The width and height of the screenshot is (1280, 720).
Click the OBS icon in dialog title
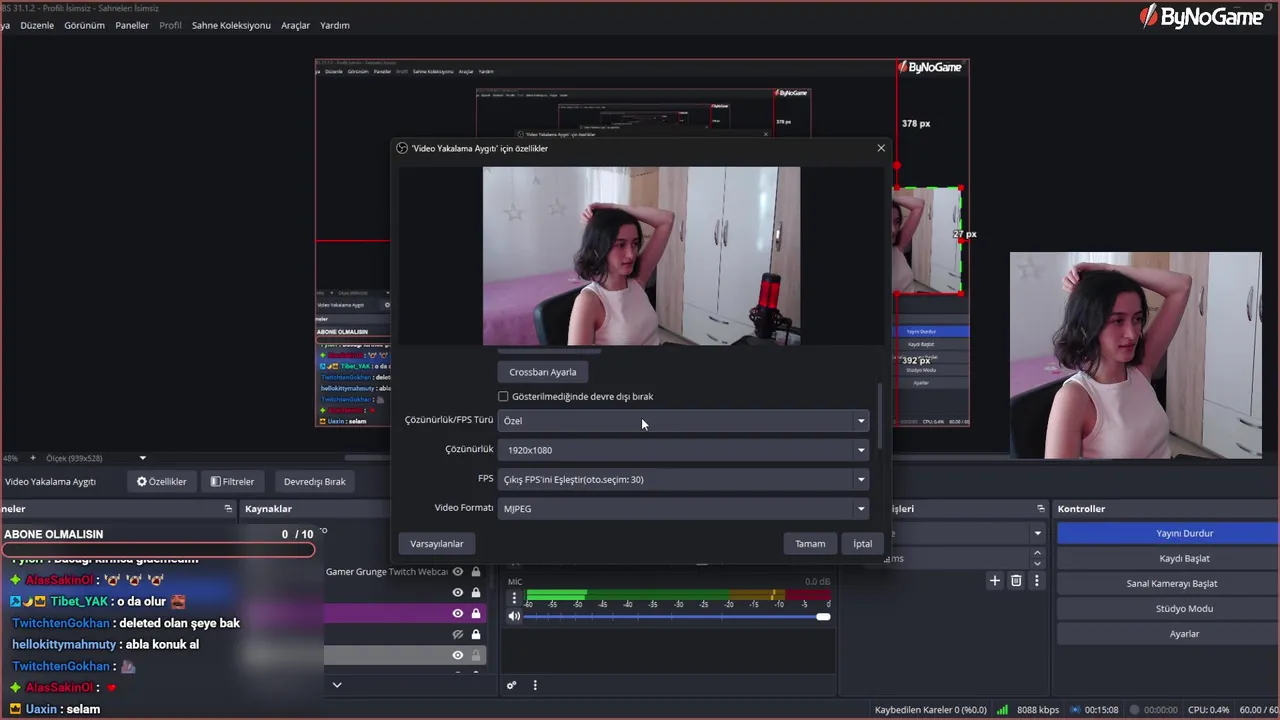tap(402, 148)
